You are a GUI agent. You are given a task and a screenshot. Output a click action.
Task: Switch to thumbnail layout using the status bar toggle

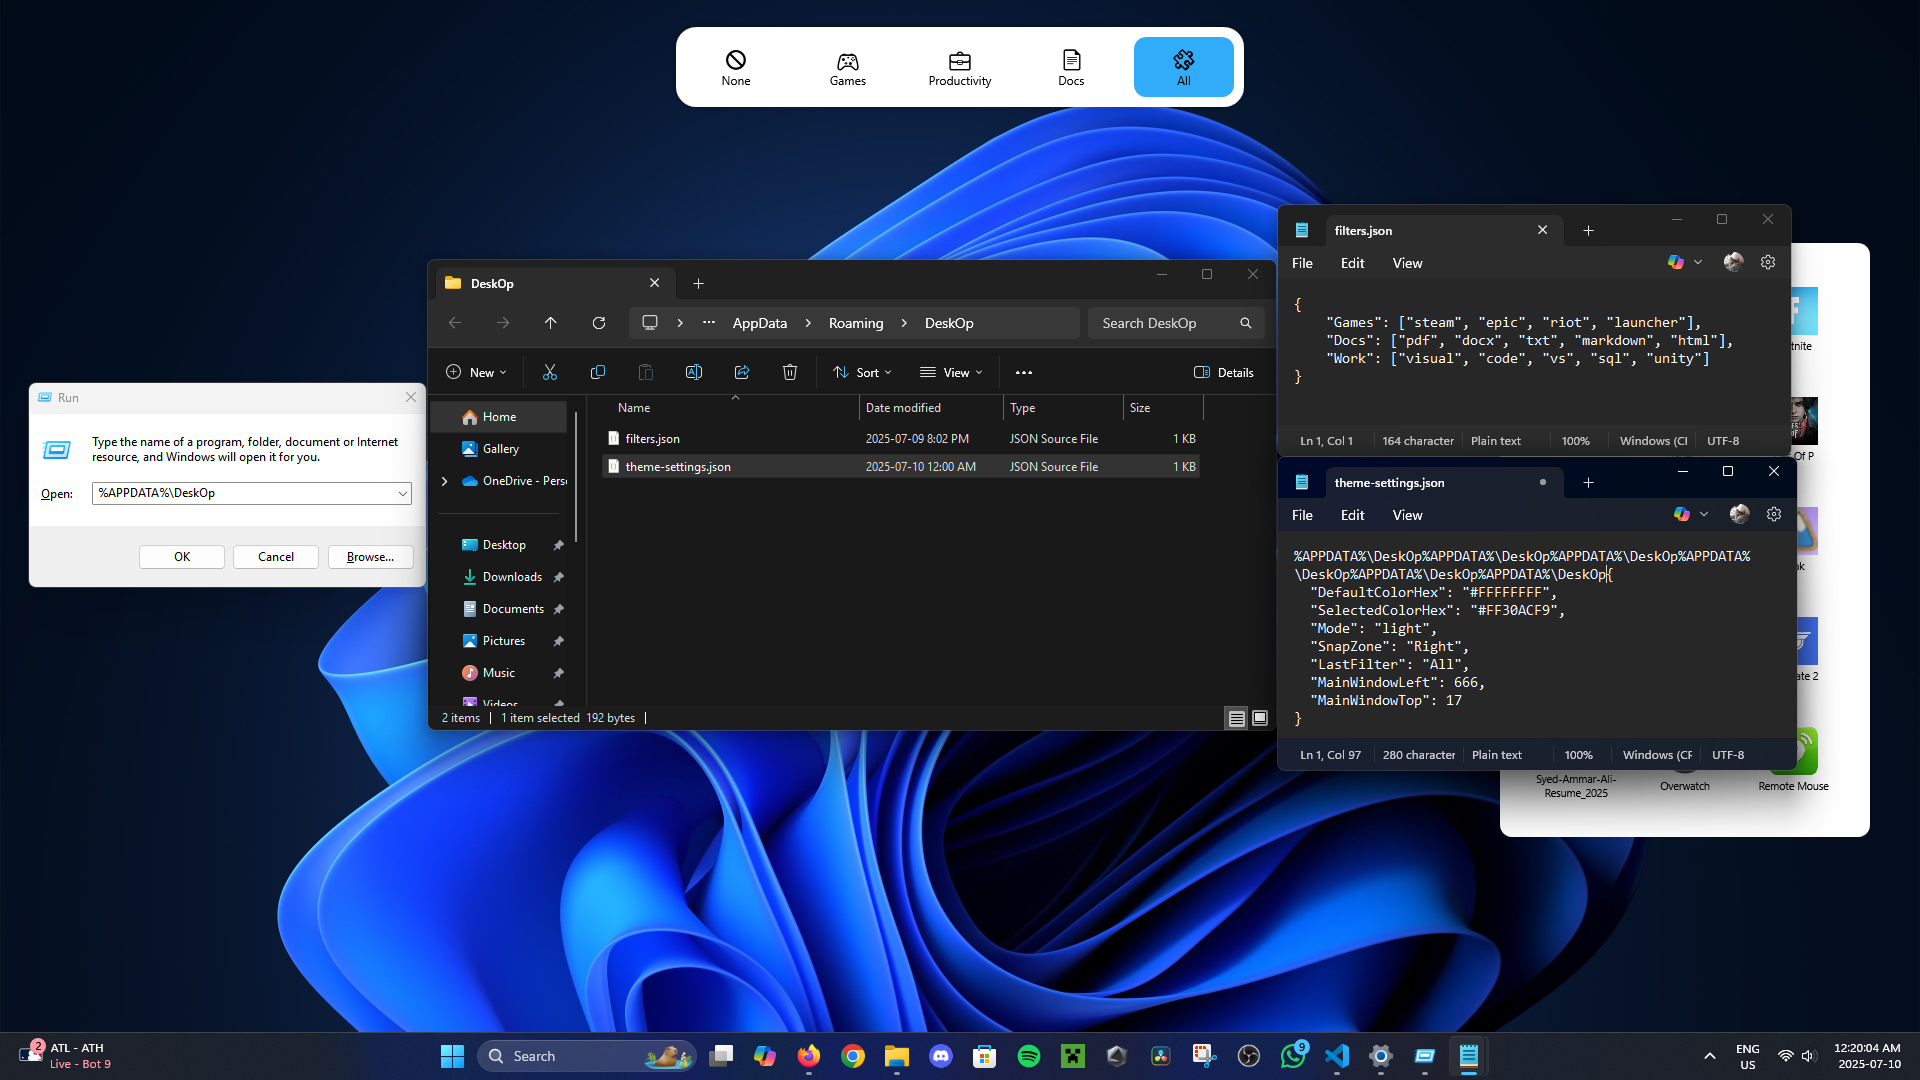(x=1259, y=718)
